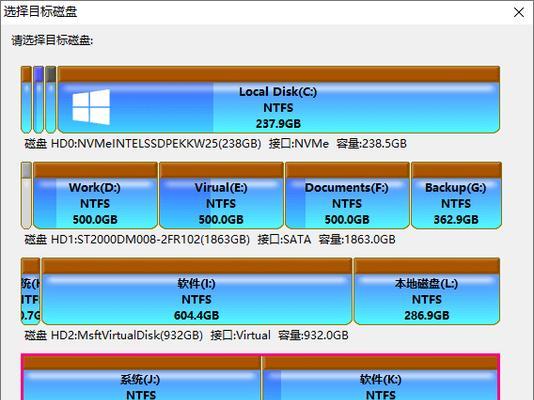Click the gray-topped small partition on HD0
The image size is (534, 400).
[x=50, y=99]
